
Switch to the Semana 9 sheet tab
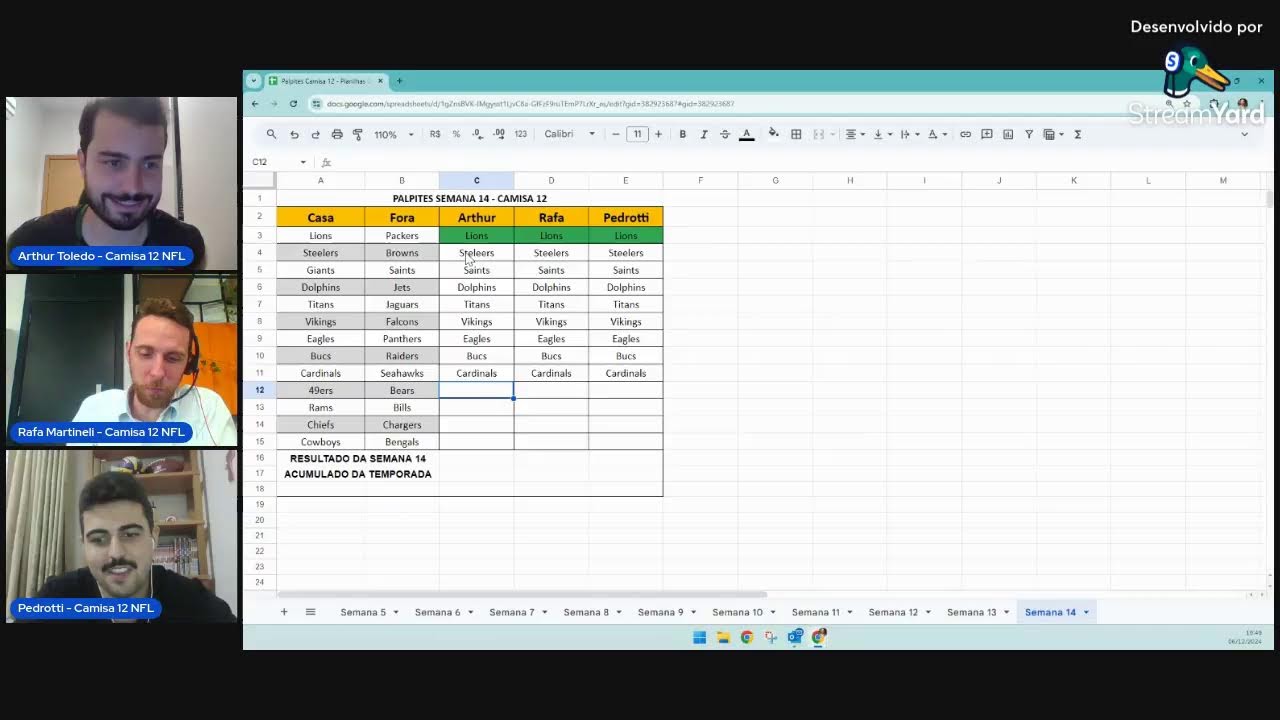[x=660, y=612]
